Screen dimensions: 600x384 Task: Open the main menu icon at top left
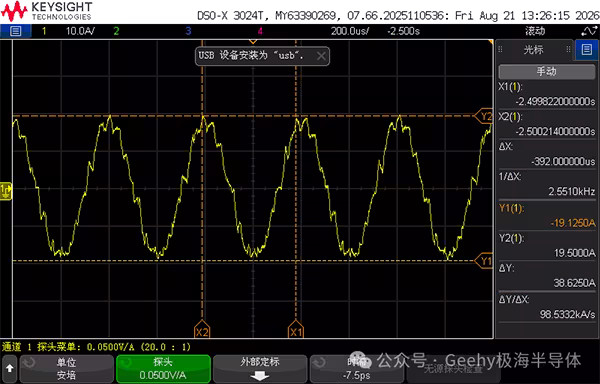pos(15,31)
